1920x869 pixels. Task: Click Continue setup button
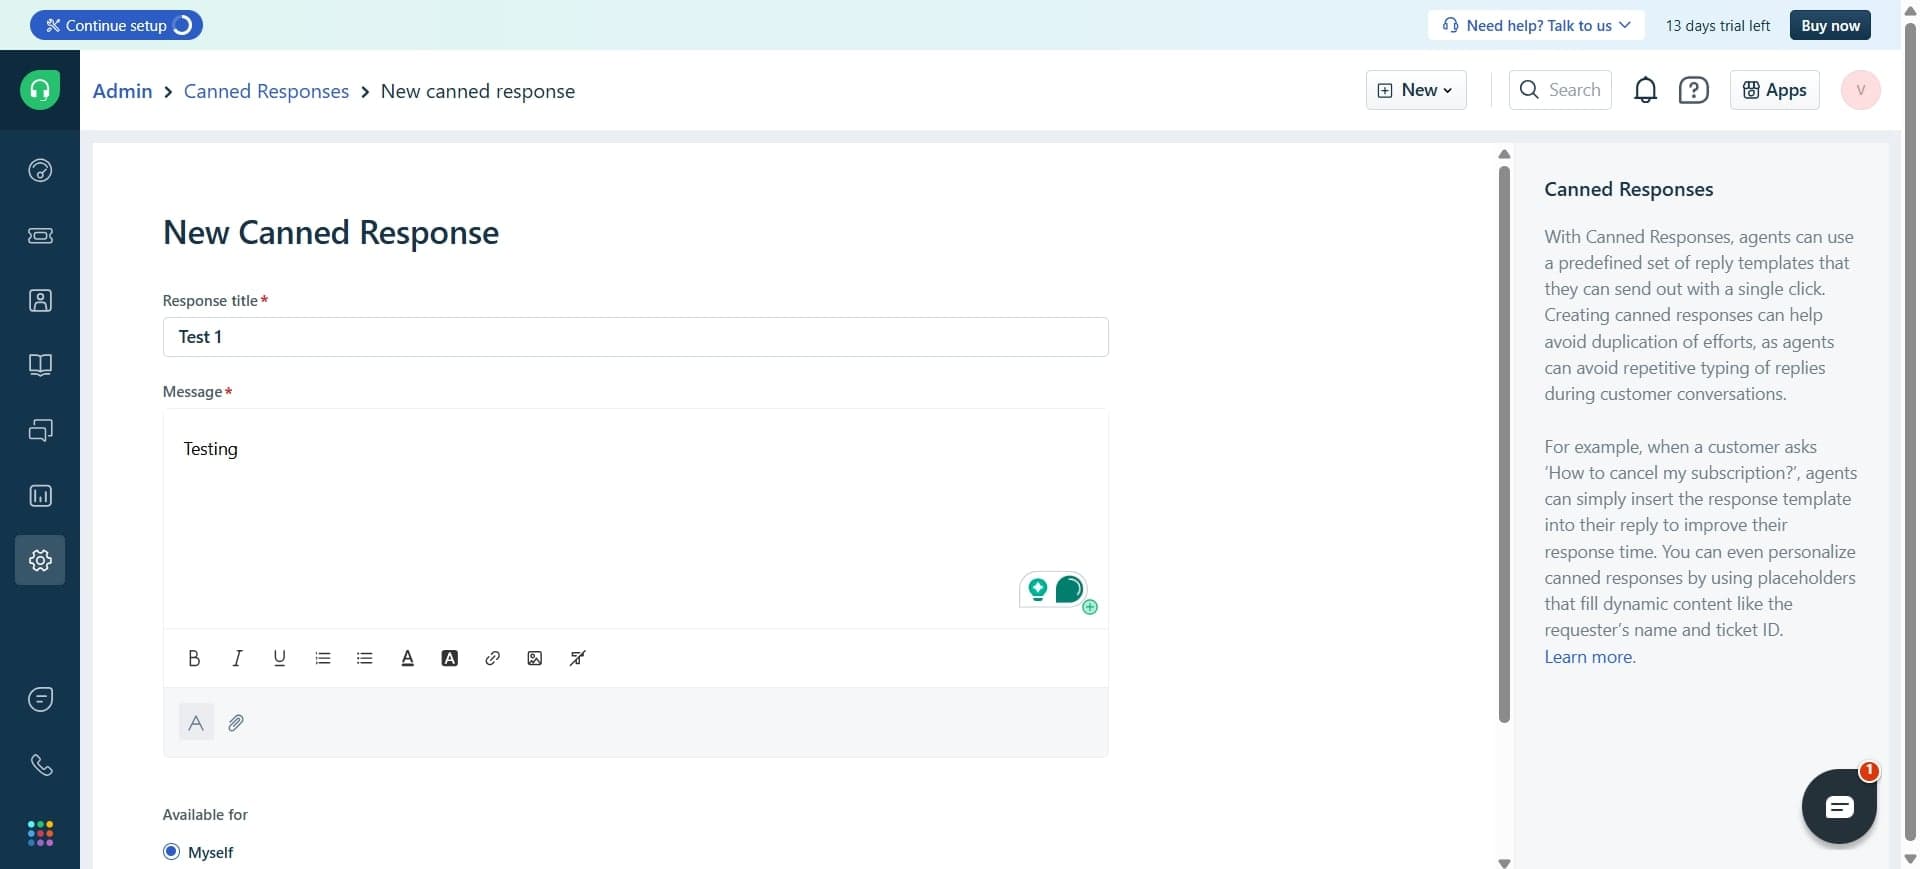(116, 25)
